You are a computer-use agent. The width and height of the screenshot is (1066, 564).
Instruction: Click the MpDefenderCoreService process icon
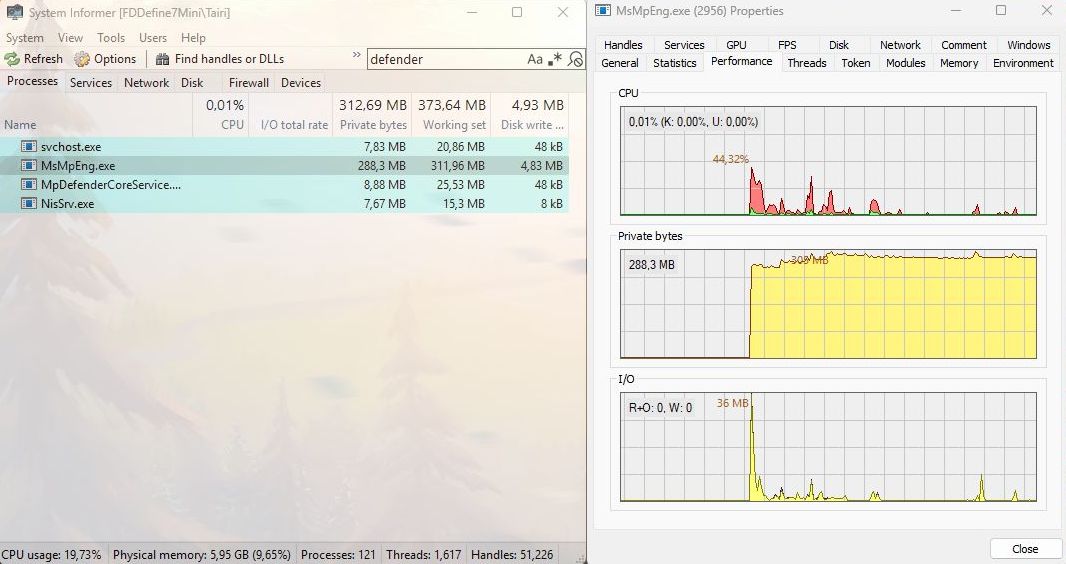coord(29,184)
